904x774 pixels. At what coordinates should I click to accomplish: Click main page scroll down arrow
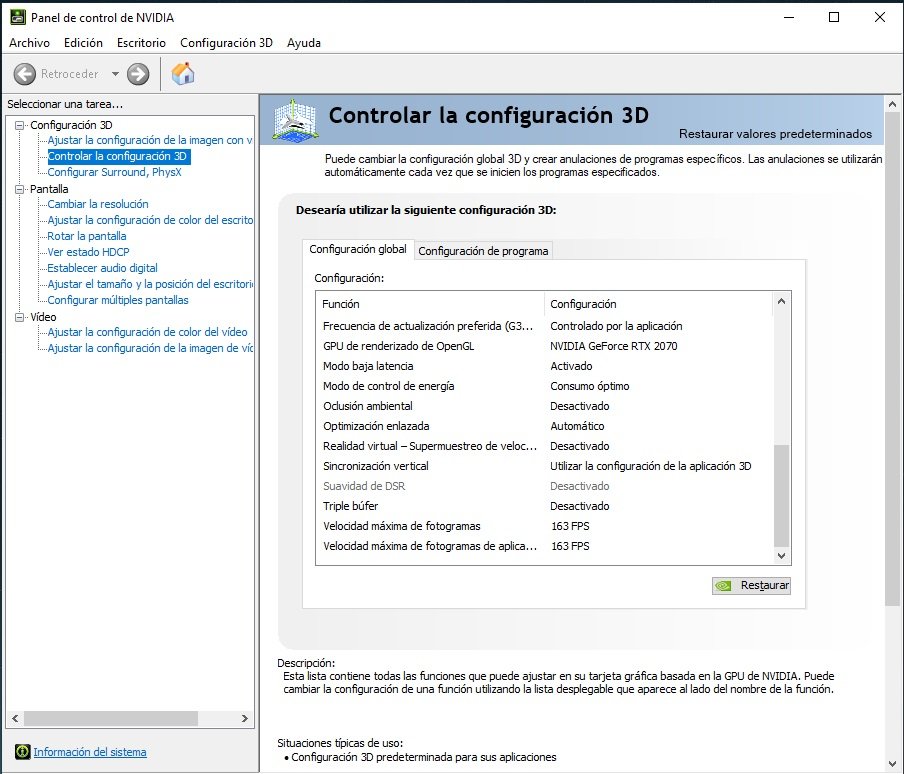[x=892, y=764]
